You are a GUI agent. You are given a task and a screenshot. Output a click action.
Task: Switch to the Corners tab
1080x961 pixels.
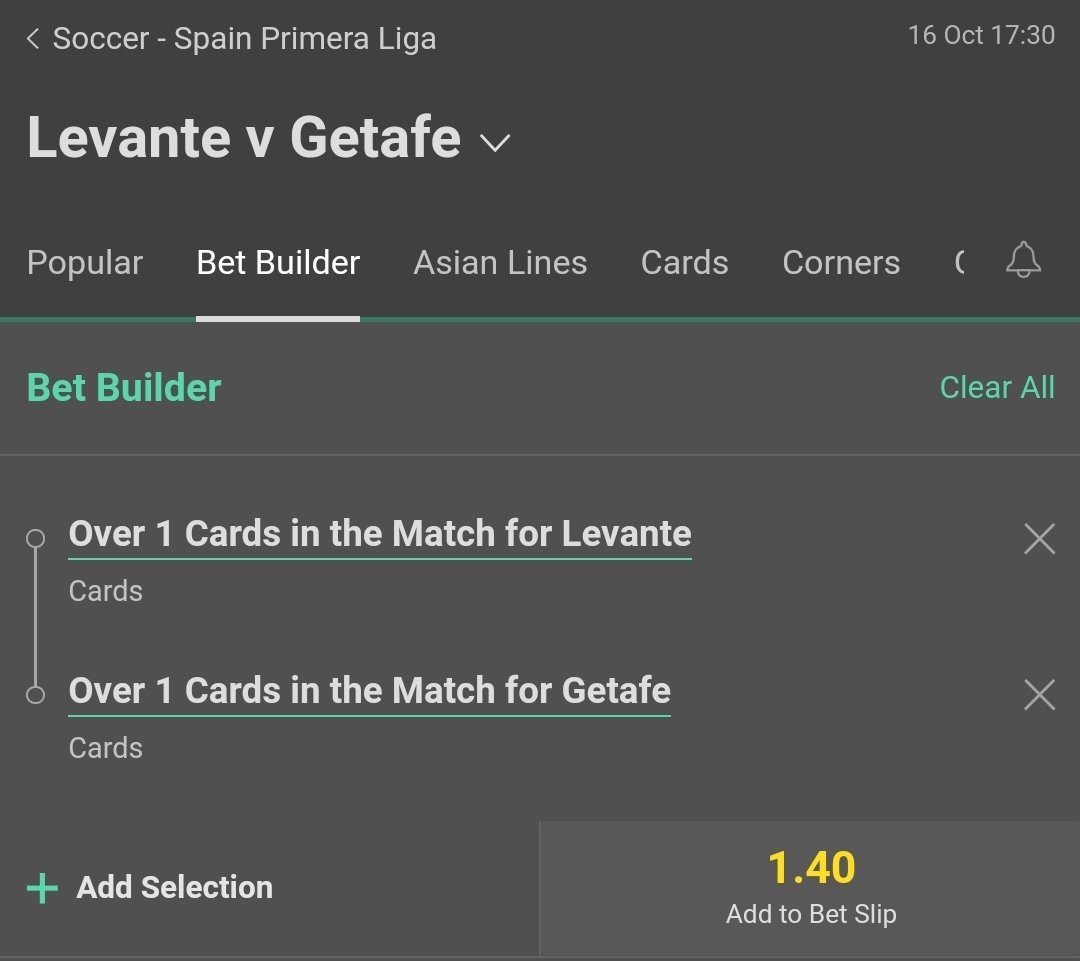pyautogui.click(x=840, y=263)
